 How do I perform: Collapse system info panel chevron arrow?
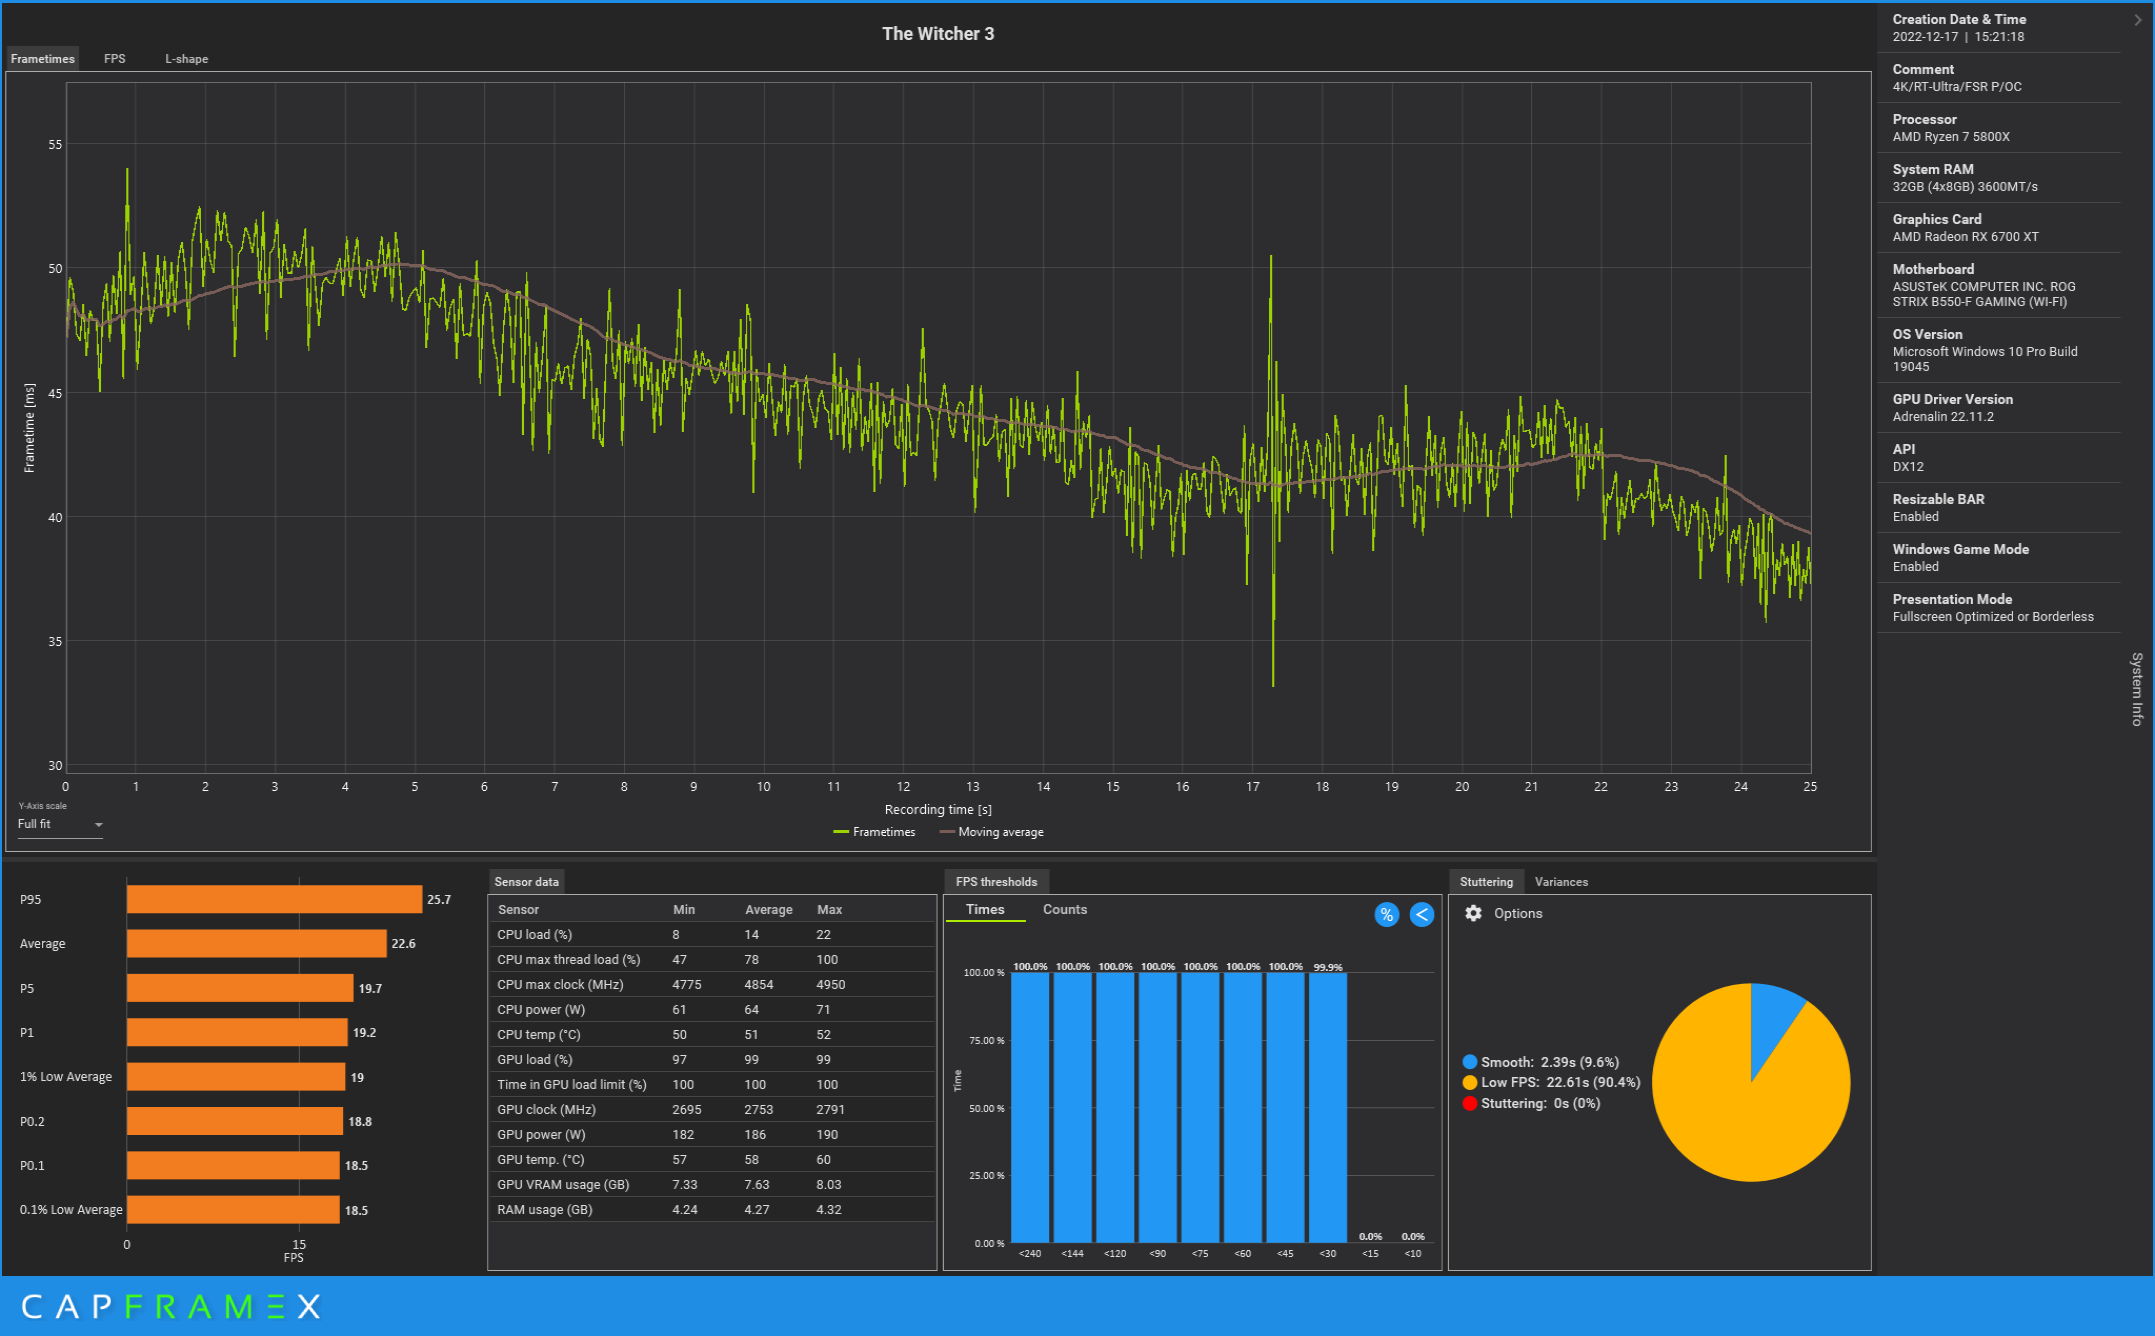(x=2137, y=20)
